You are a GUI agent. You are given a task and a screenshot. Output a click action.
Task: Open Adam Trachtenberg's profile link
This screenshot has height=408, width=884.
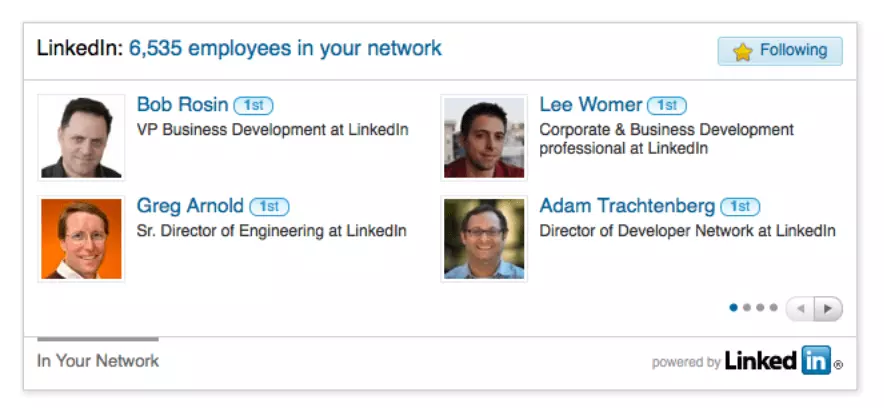[x=627, y=207]
